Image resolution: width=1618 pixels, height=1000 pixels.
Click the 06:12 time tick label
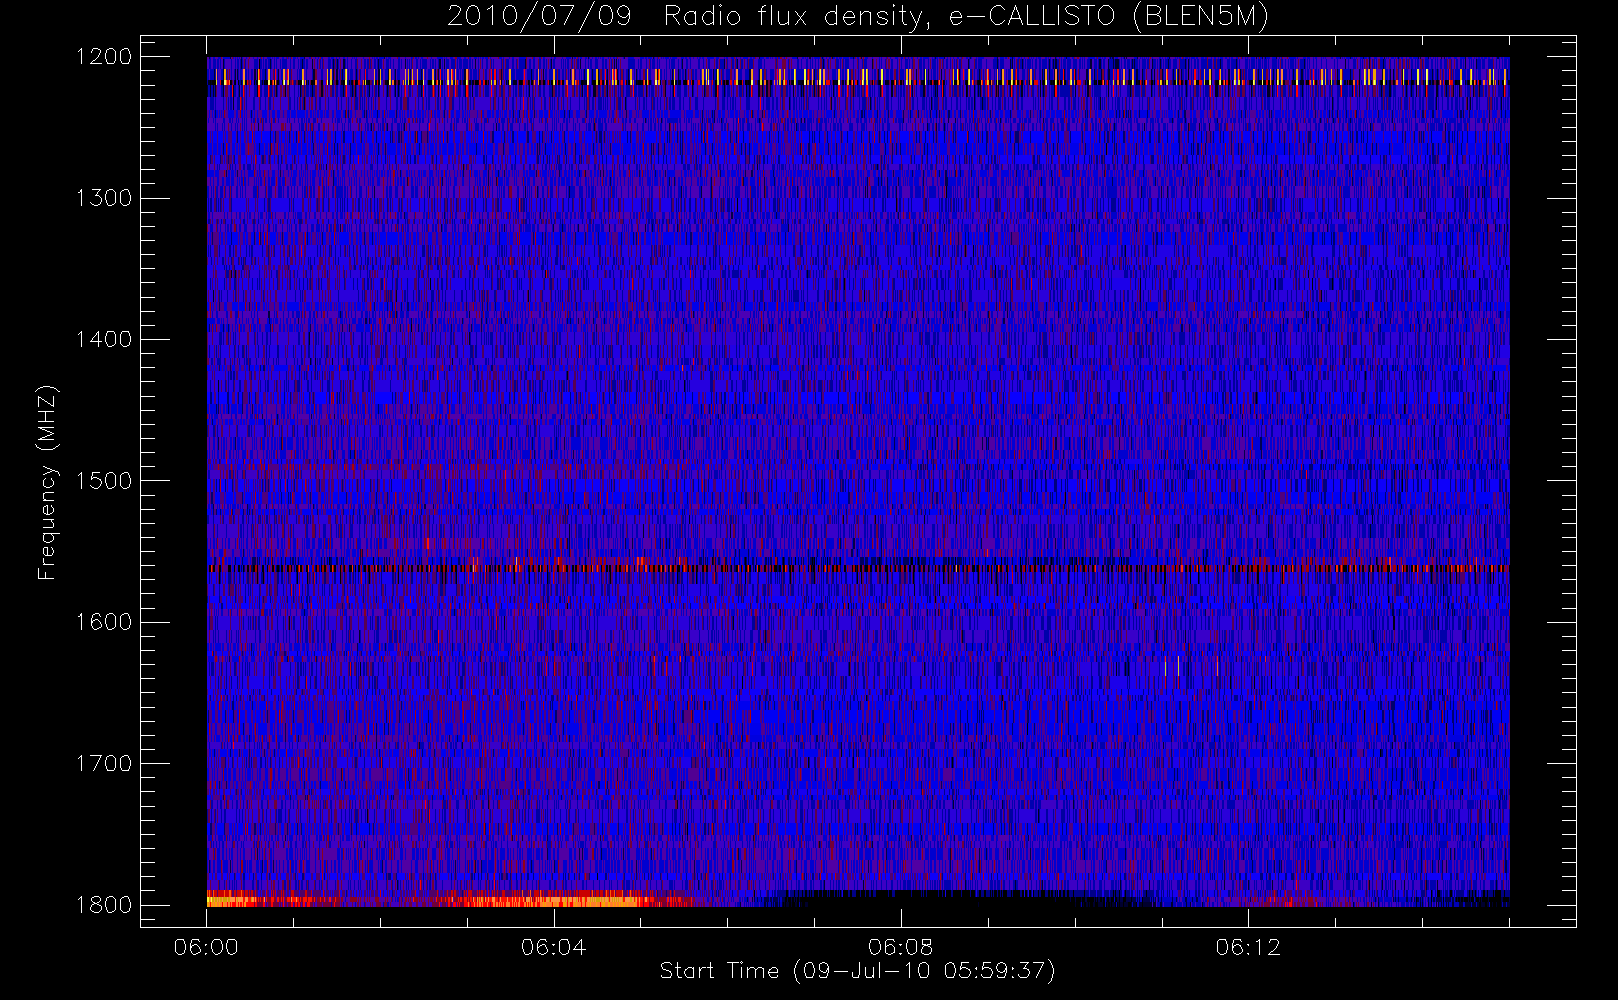1248,947
